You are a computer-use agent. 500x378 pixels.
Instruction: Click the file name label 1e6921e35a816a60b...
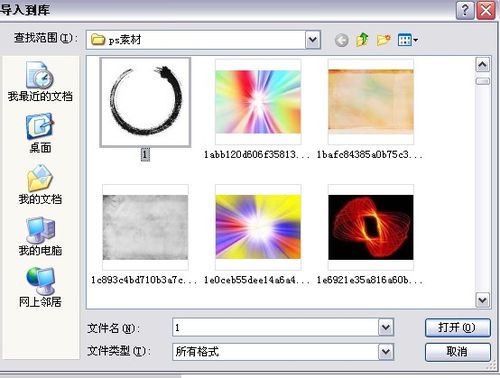point(369,280)
